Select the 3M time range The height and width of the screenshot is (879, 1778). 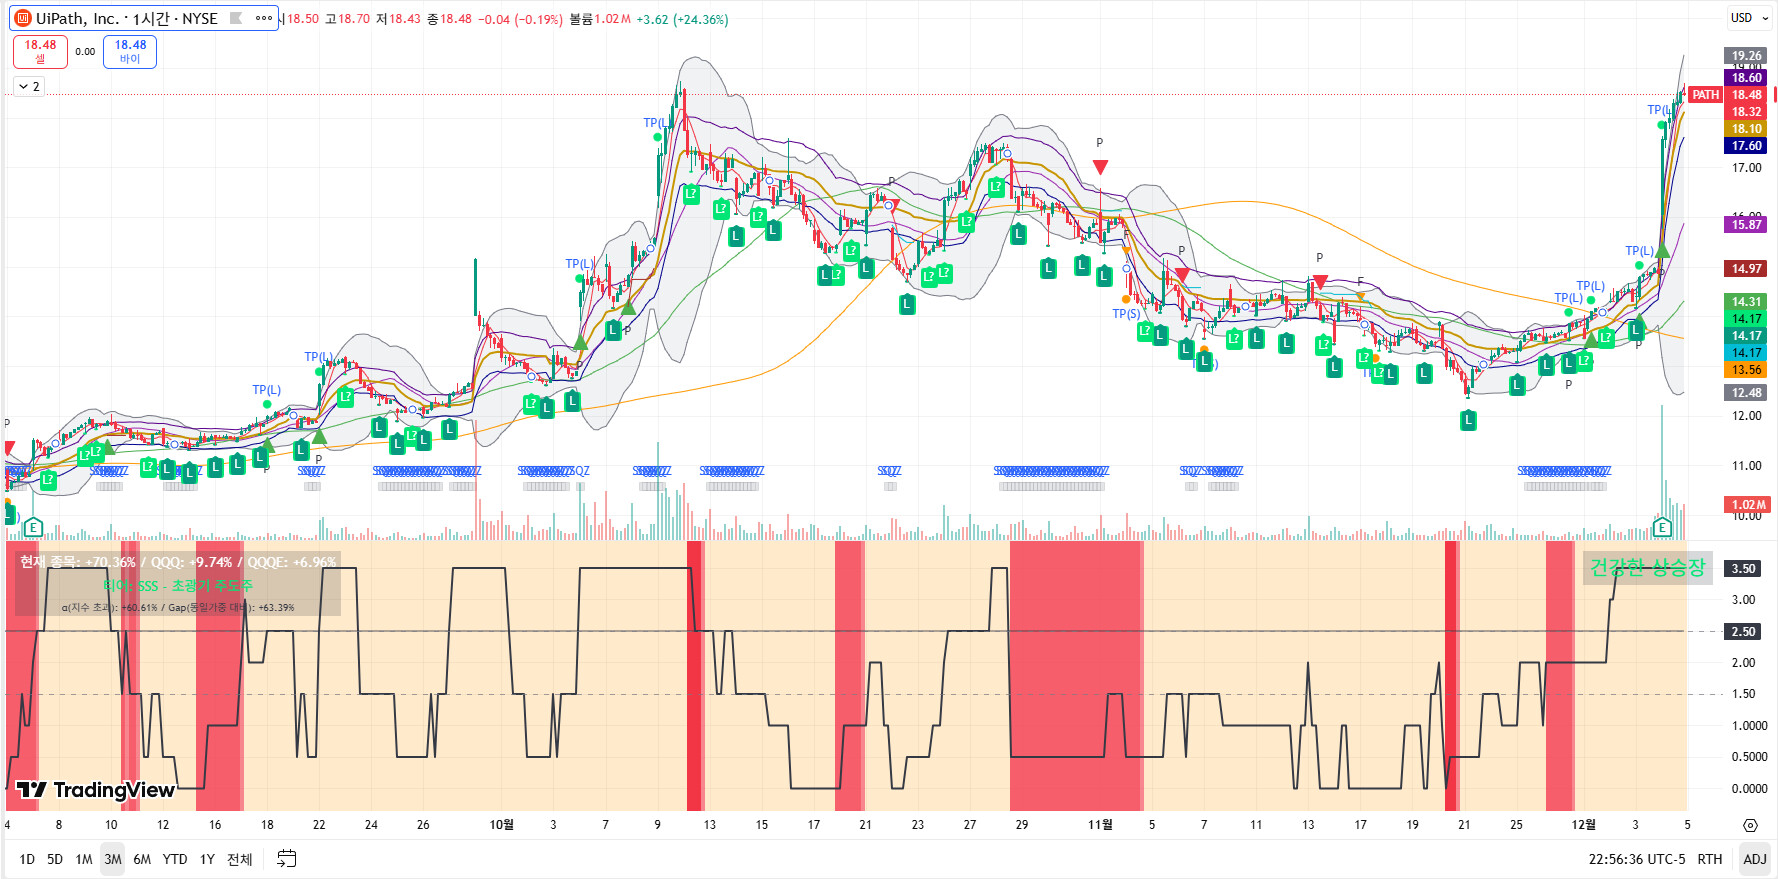113,859
